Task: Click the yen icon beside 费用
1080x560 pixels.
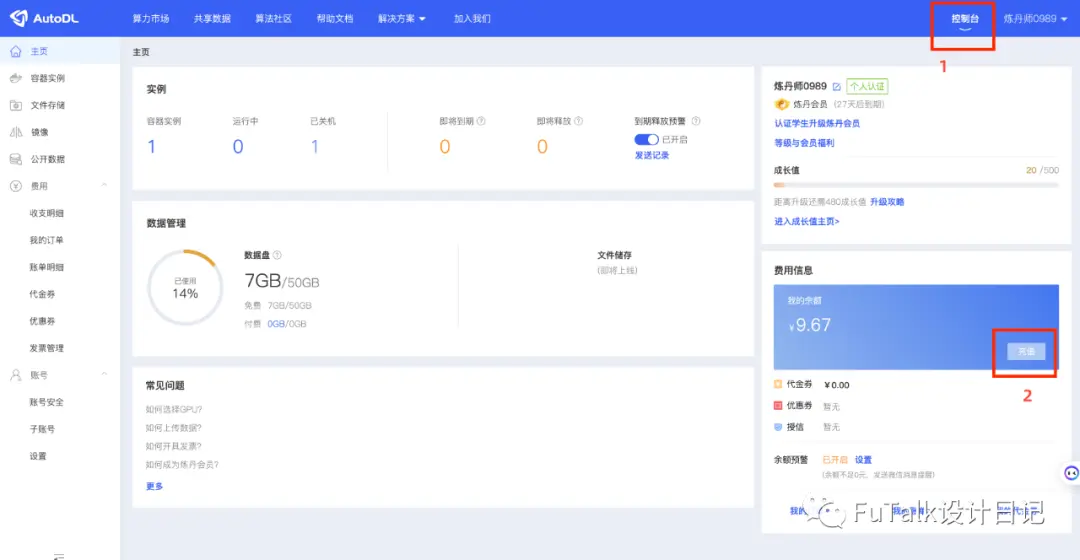Action: pyautogui.click(x=16, y=186)
